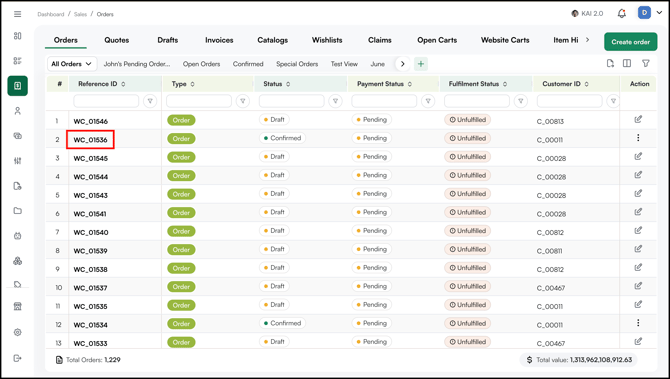
Task: Open the user profile dropdown arrow
Action: pyautogui.click(x=659, y=13)
